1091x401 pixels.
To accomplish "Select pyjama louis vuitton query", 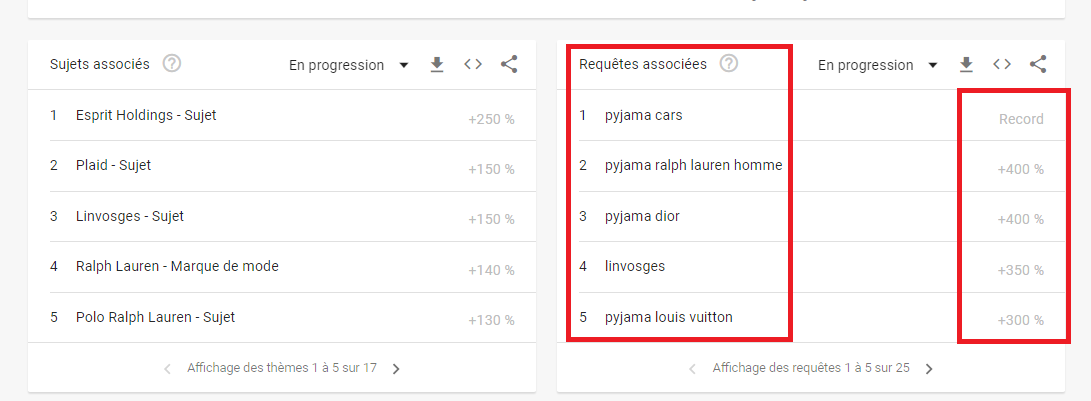I will click(811, 317).
